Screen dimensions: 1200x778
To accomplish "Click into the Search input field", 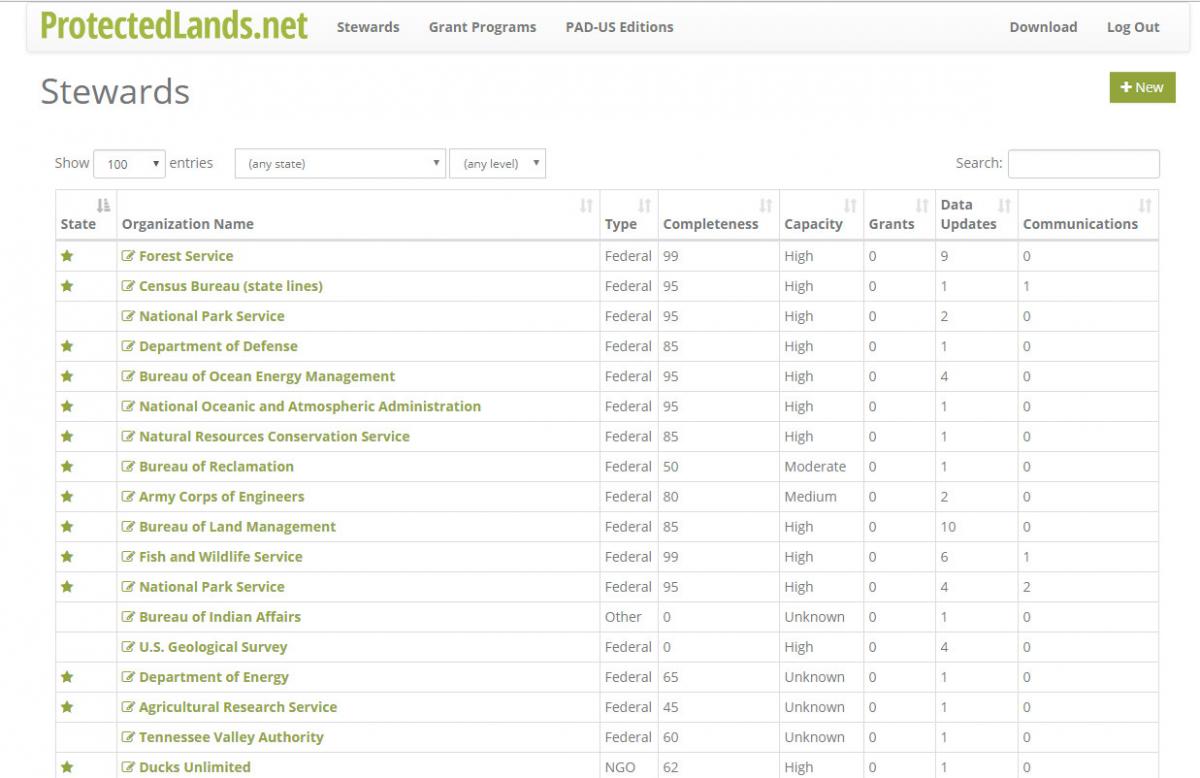I will click(x=1084, y=163).
